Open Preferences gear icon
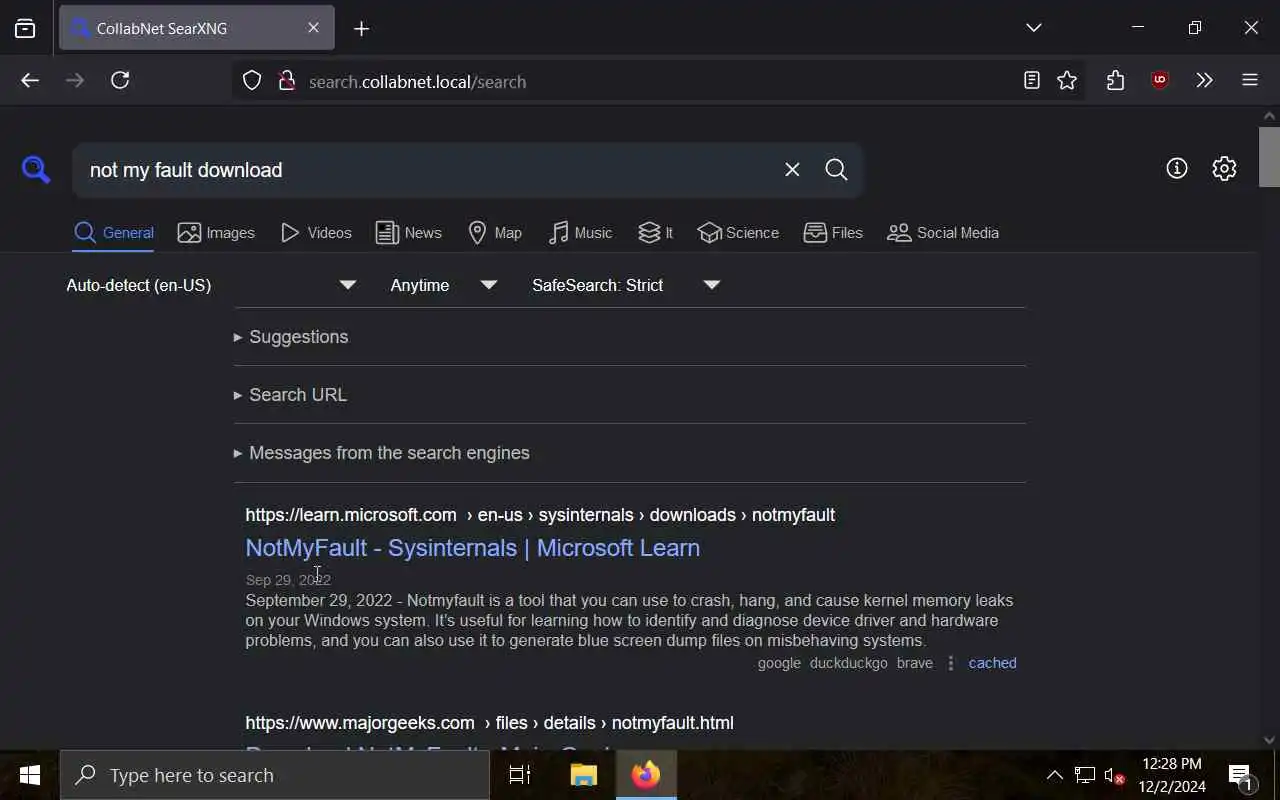The width and height of the screenshot is (1280, 800). click(1224, 169)
